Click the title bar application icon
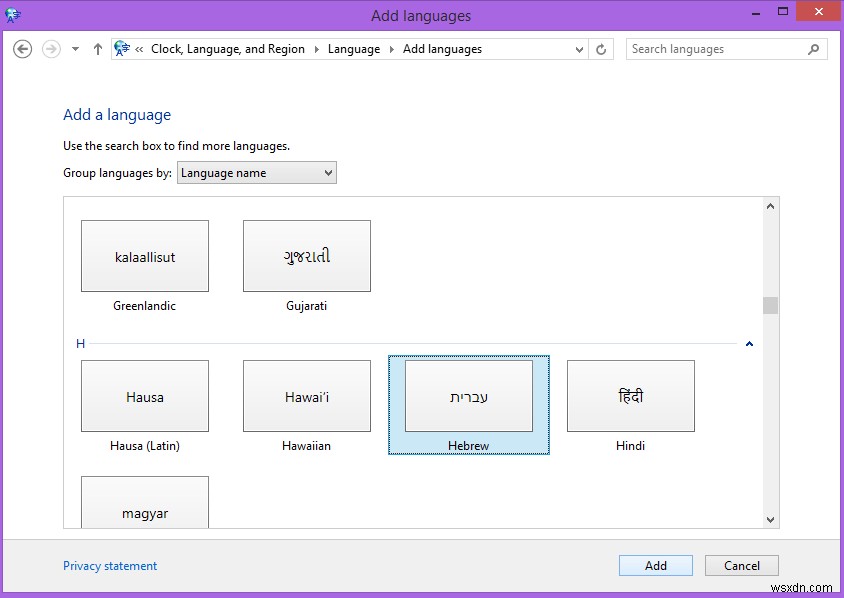The width and height of the screenshot is (844, 598). tap(12, 15)
